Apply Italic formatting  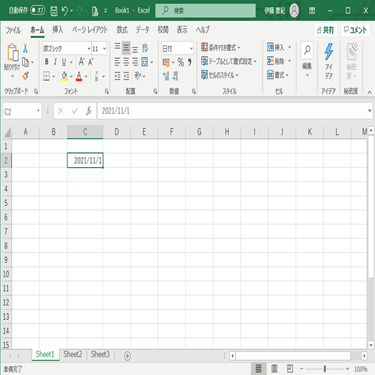[55, 62]
